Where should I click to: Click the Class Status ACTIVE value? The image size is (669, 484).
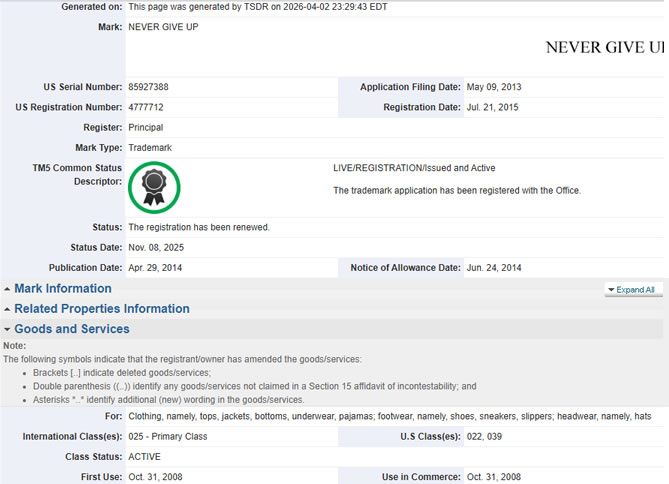147,457
